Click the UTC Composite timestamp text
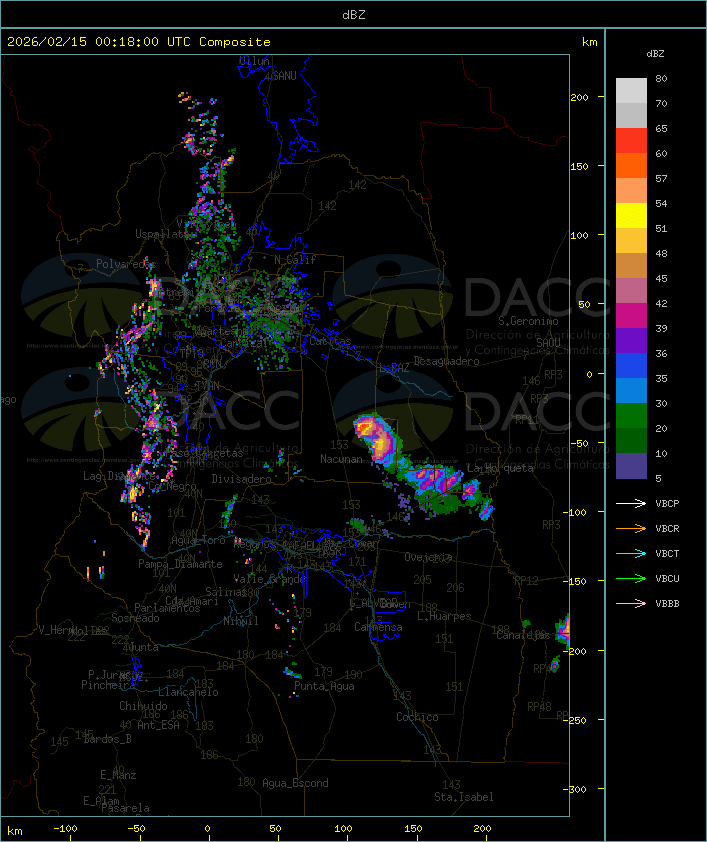This screenshot has height=842, width=707. pos(139,42)
